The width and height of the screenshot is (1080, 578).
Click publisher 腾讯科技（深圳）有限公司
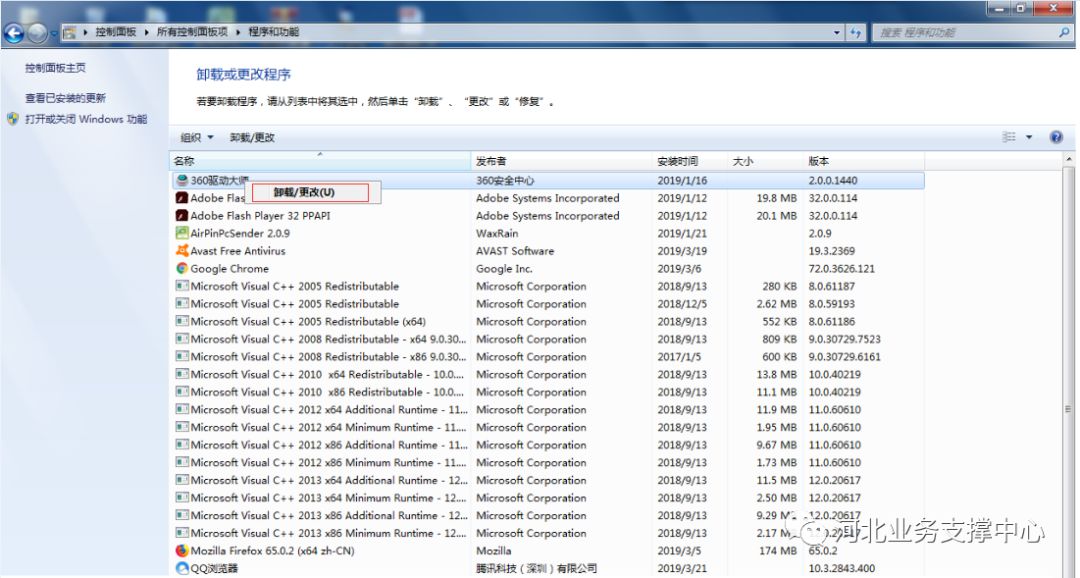point(536,568)
